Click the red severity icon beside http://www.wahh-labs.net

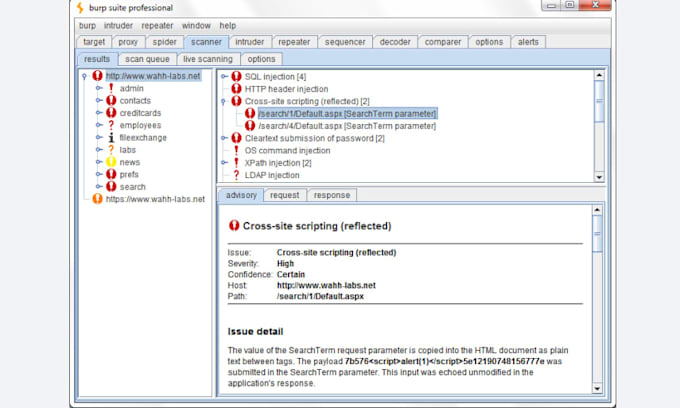coord(98,76)
